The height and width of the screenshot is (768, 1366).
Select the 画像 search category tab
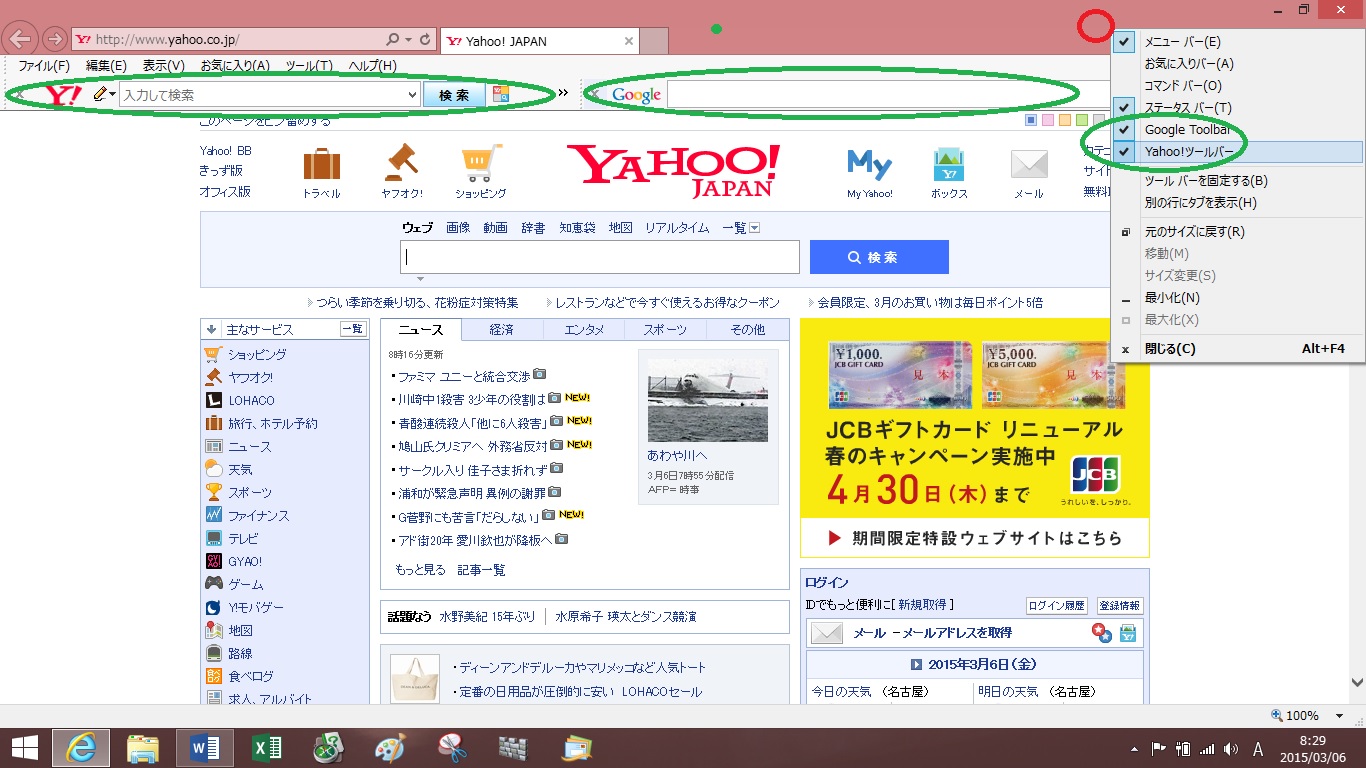click(x=458, y=228)
